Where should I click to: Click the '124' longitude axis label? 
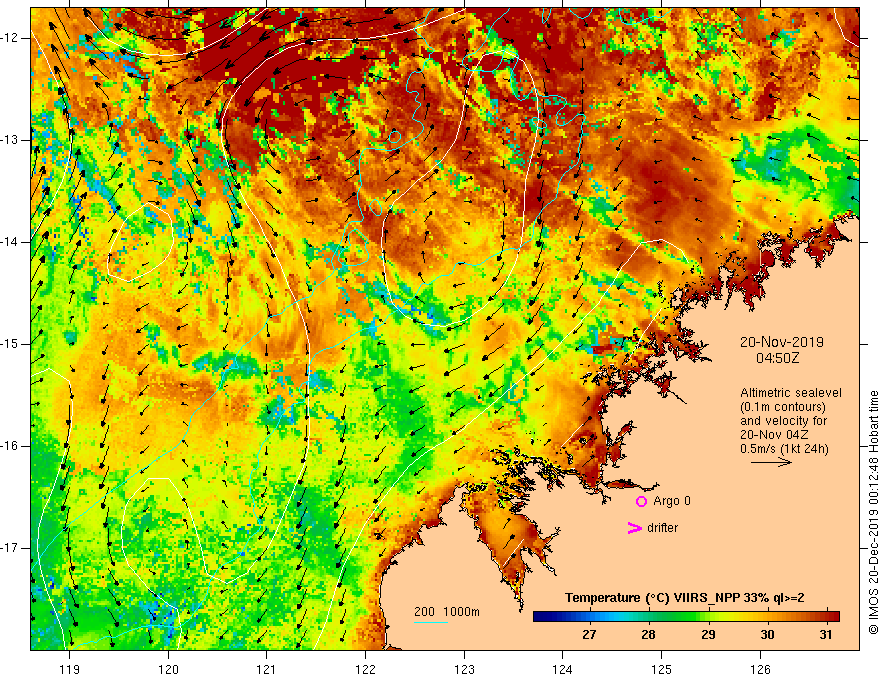tap(563, 669)
